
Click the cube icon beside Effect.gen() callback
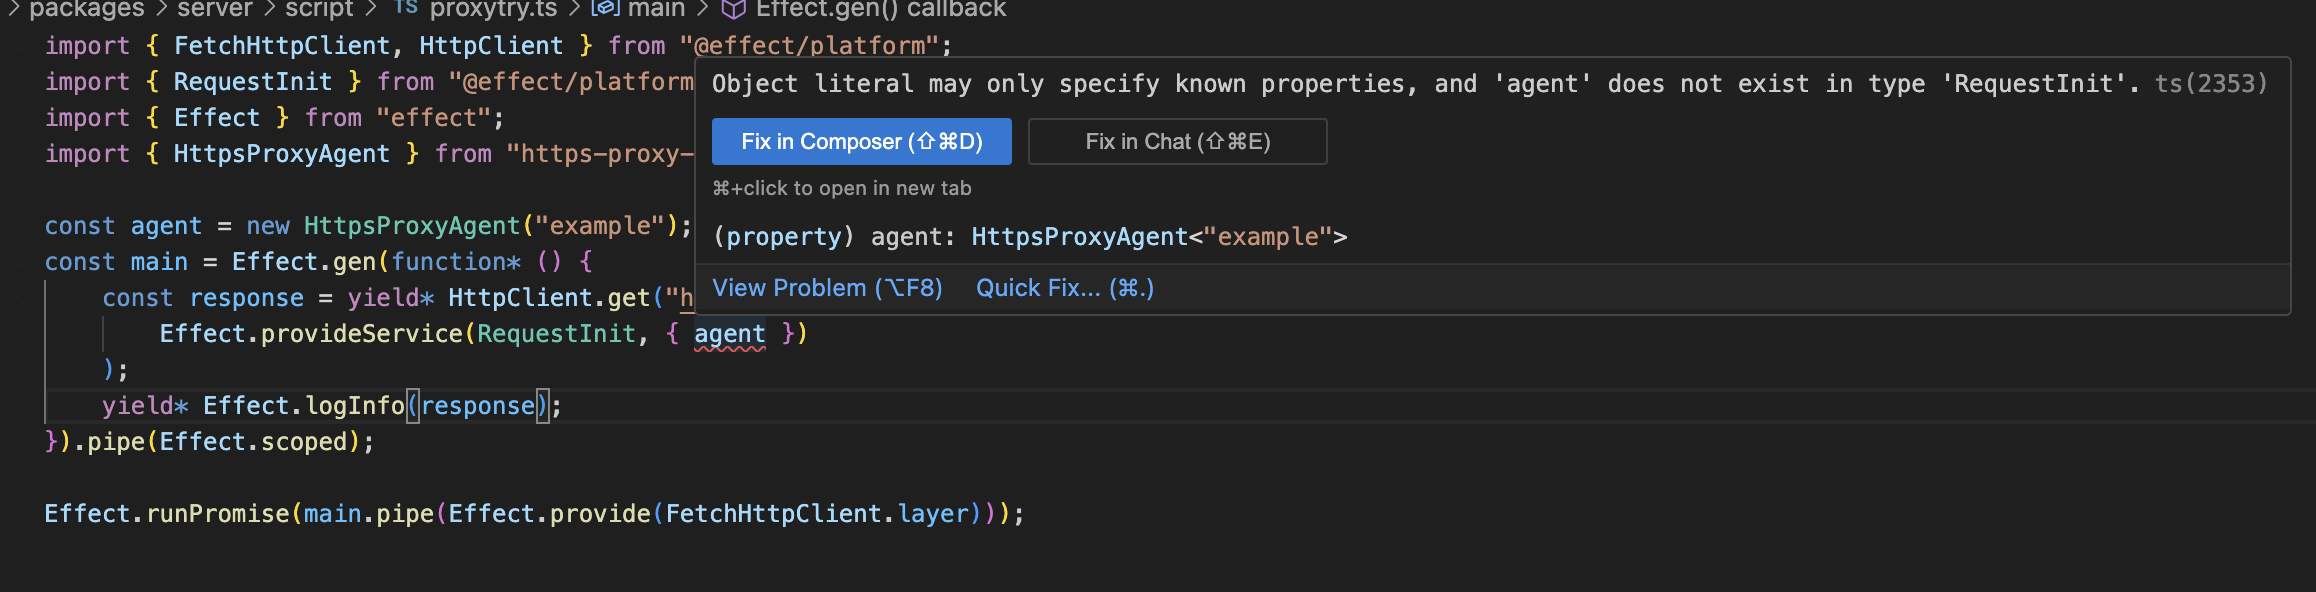point(734,10)
